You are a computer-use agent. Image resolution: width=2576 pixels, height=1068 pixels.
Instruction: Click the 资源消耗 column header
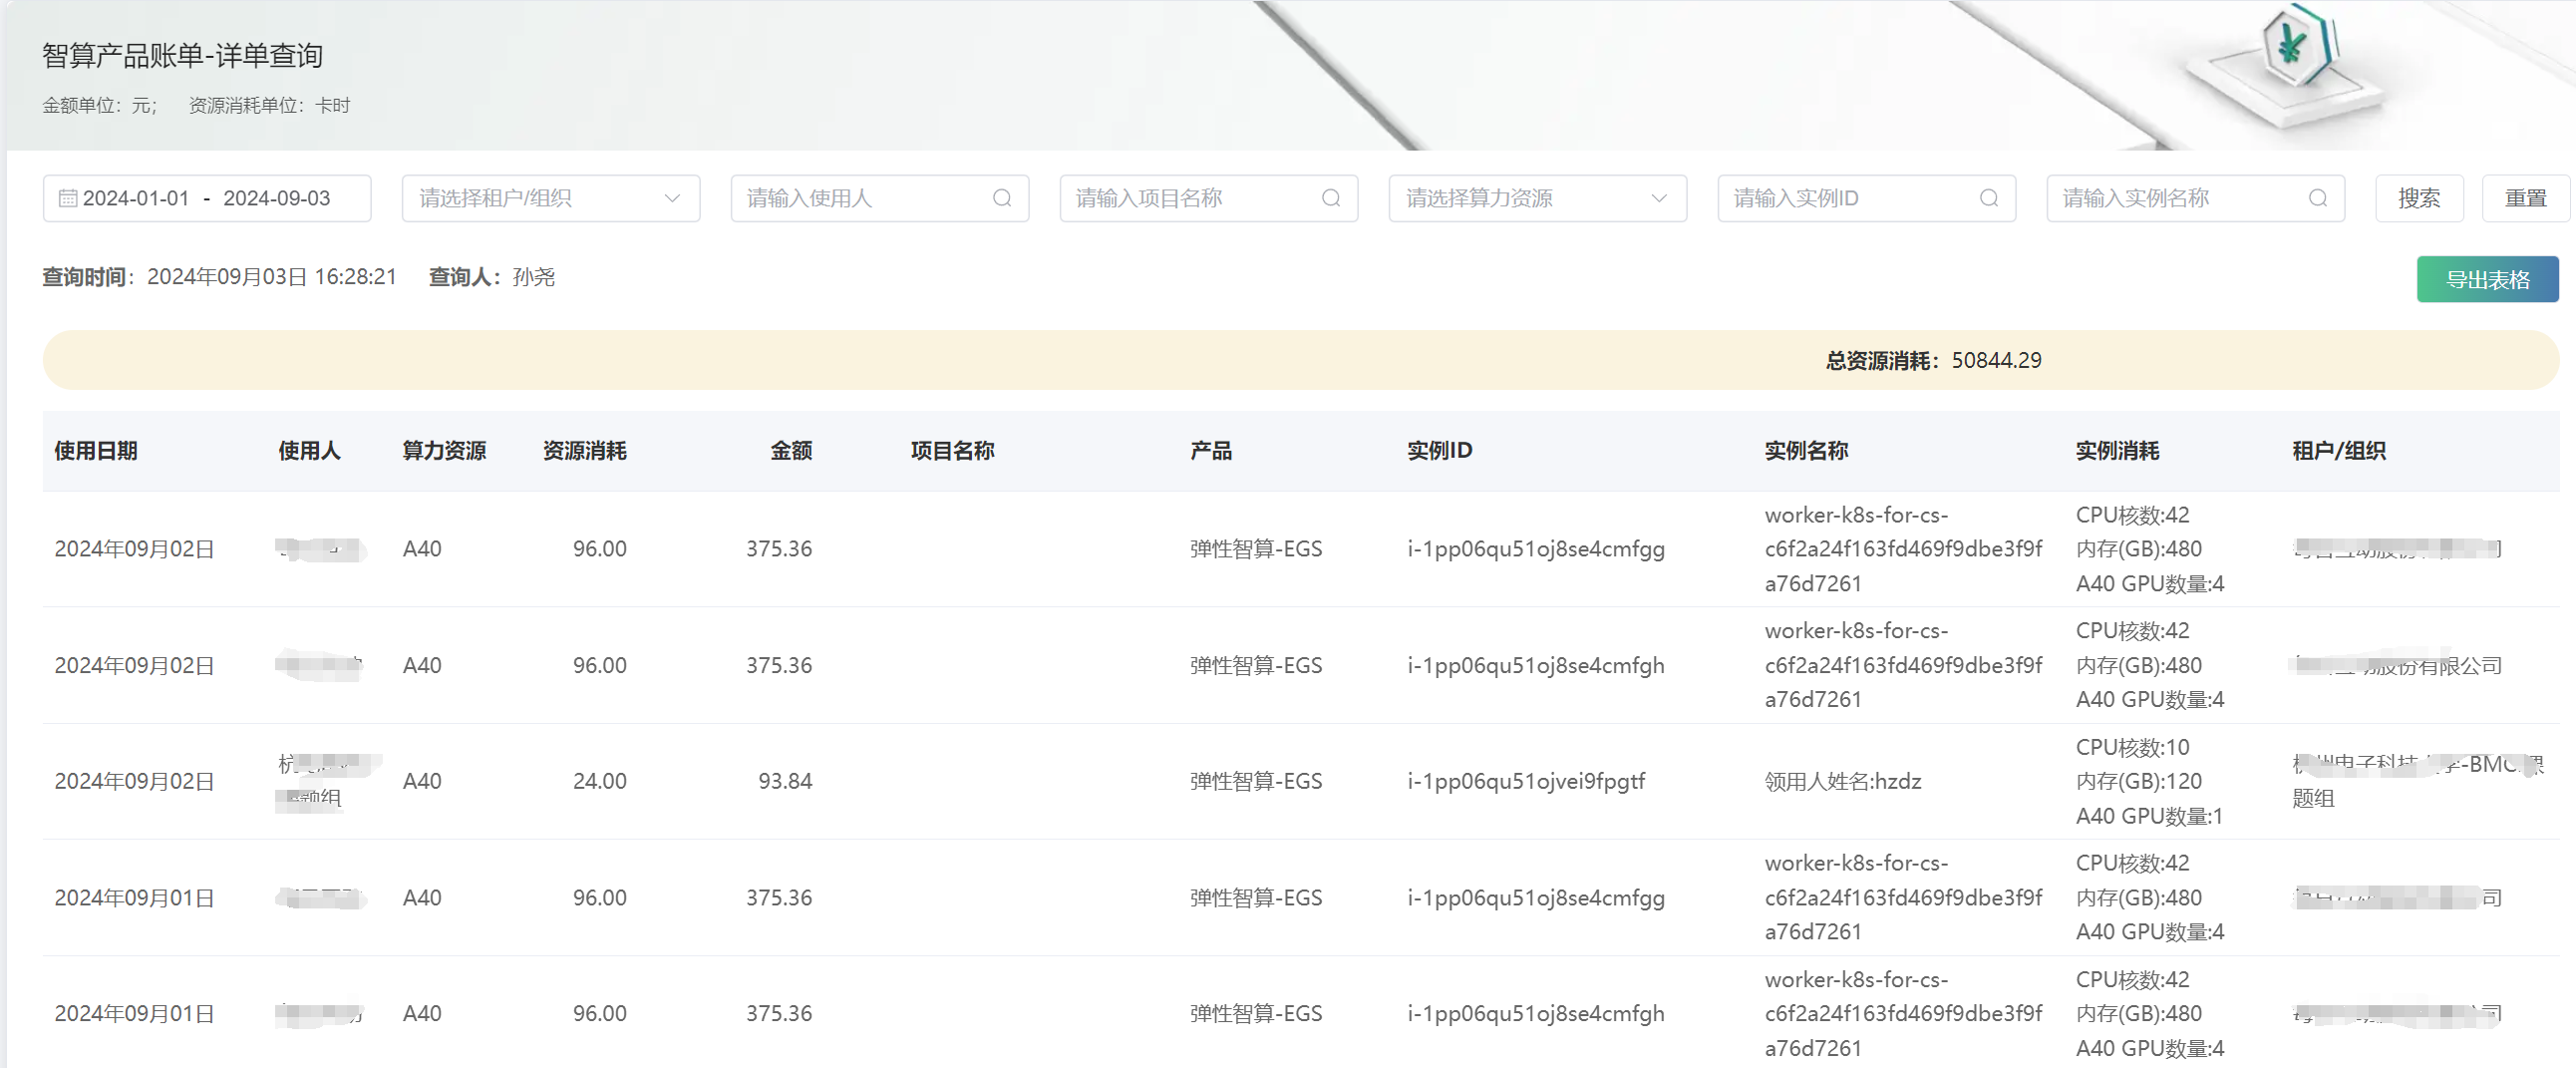584,451
